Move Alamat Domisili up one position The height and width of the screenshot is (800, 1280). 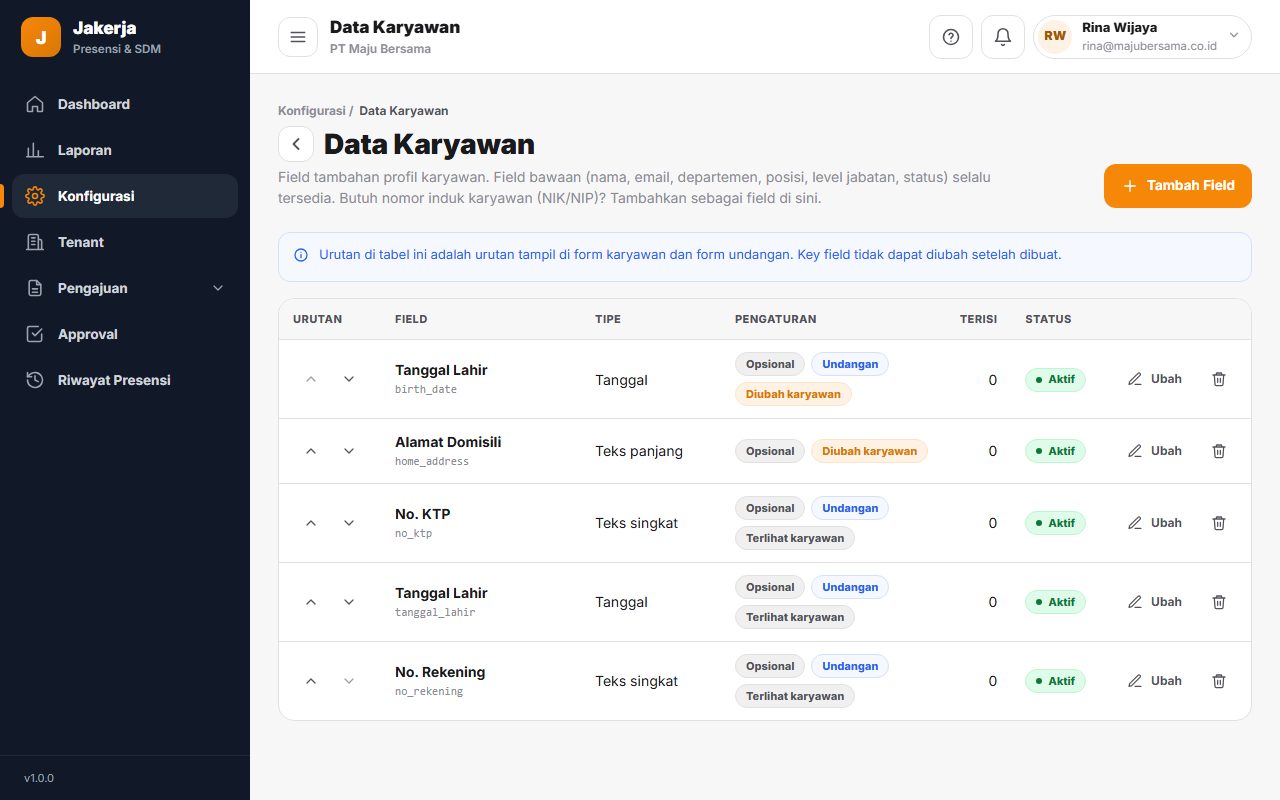coord(311,451)
